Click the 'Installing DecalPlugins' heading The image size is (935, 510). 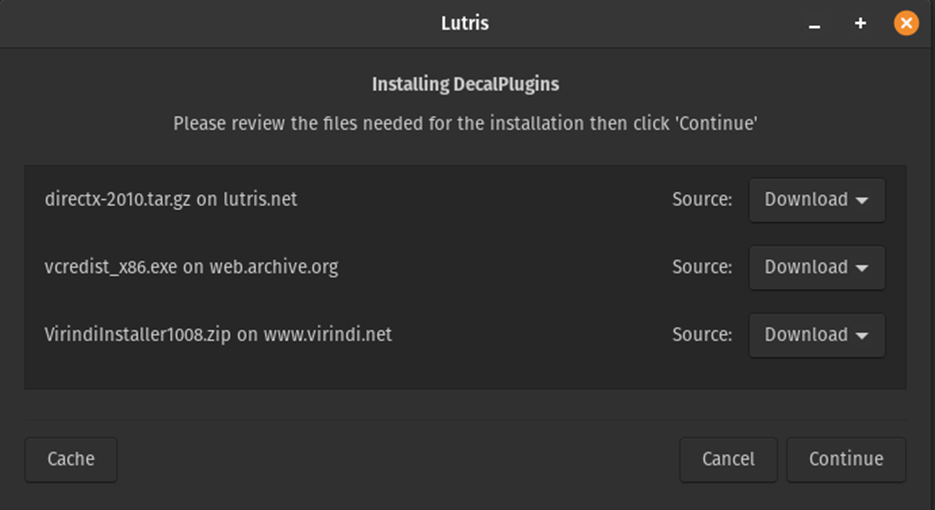click(465, 84)
